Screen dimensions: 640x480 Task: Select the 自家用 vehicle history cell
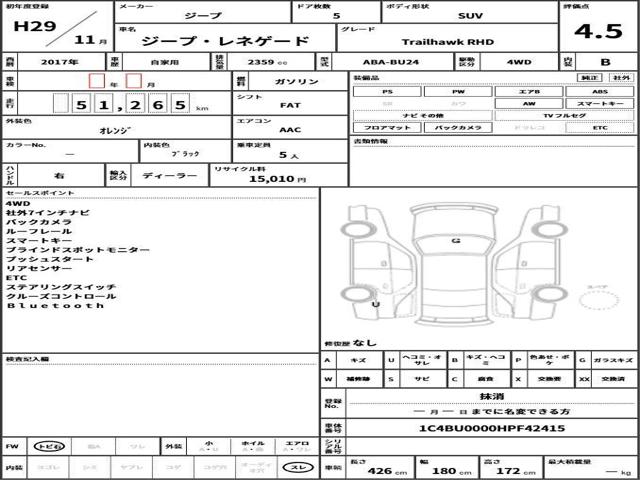tap(165, 62)
